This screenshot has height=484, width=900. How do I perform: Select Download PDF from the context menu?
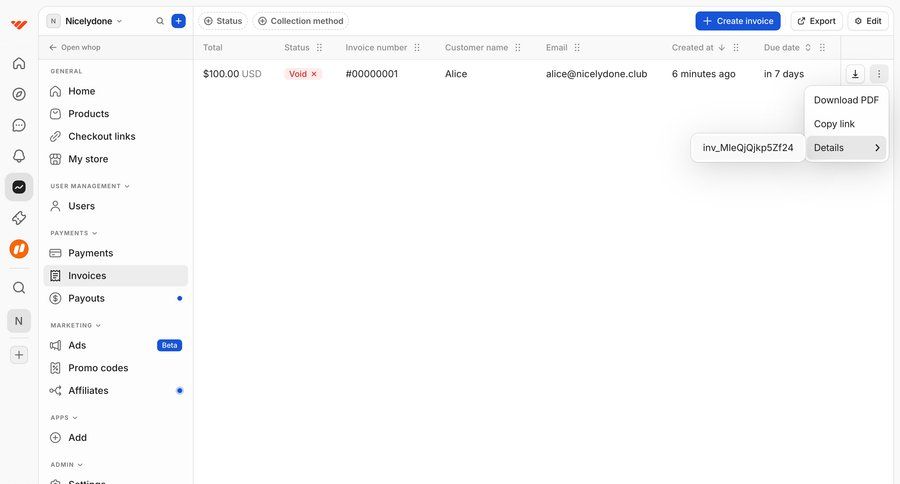846,100
